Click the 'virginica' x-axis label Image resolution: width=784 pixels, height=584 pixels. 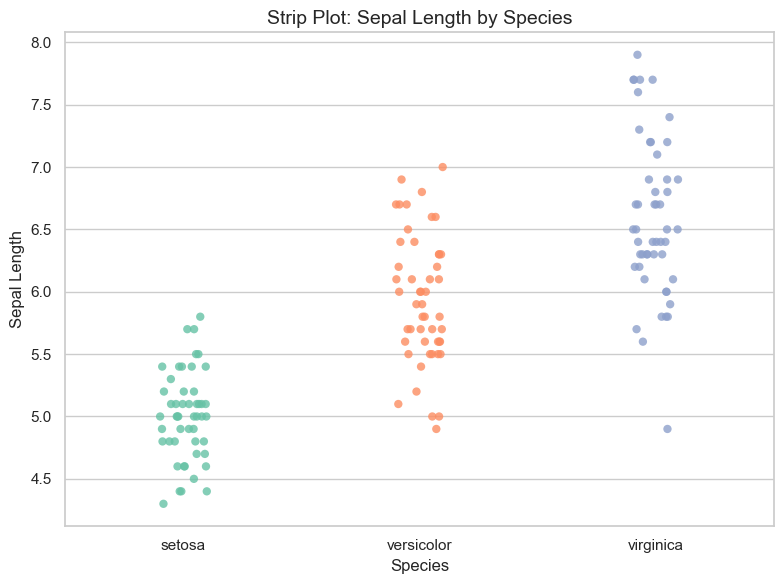pos(655,544)
